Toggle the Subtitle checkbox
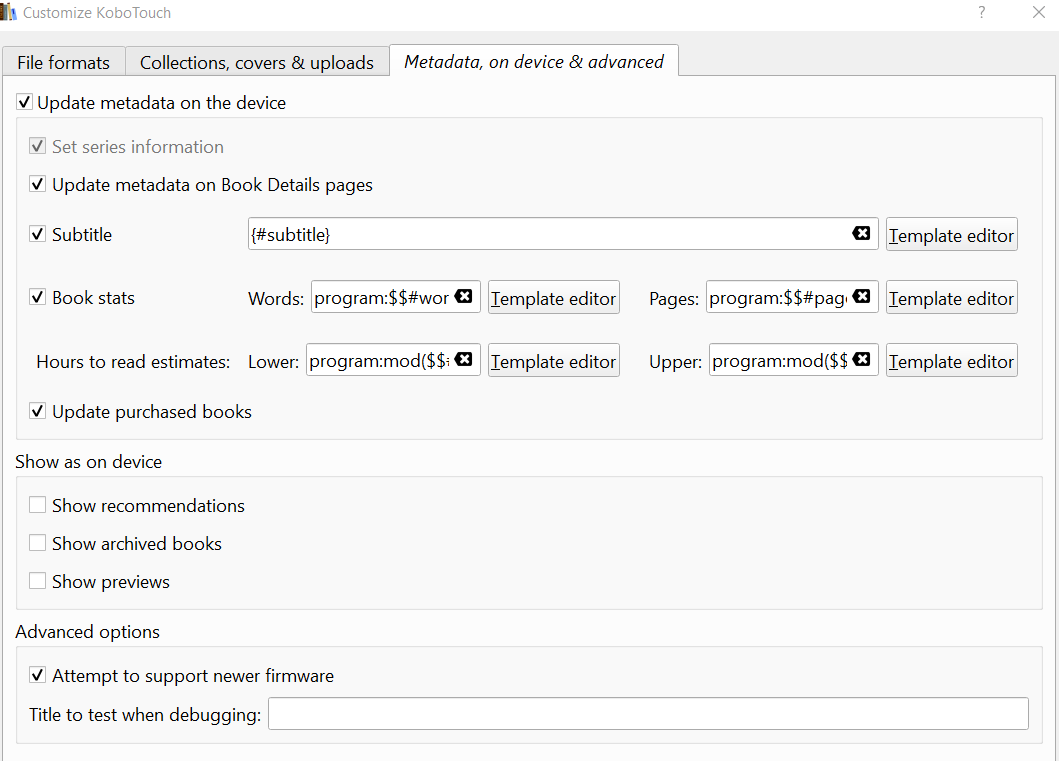Screen dimensions: 1059x761 pos(38,235)
